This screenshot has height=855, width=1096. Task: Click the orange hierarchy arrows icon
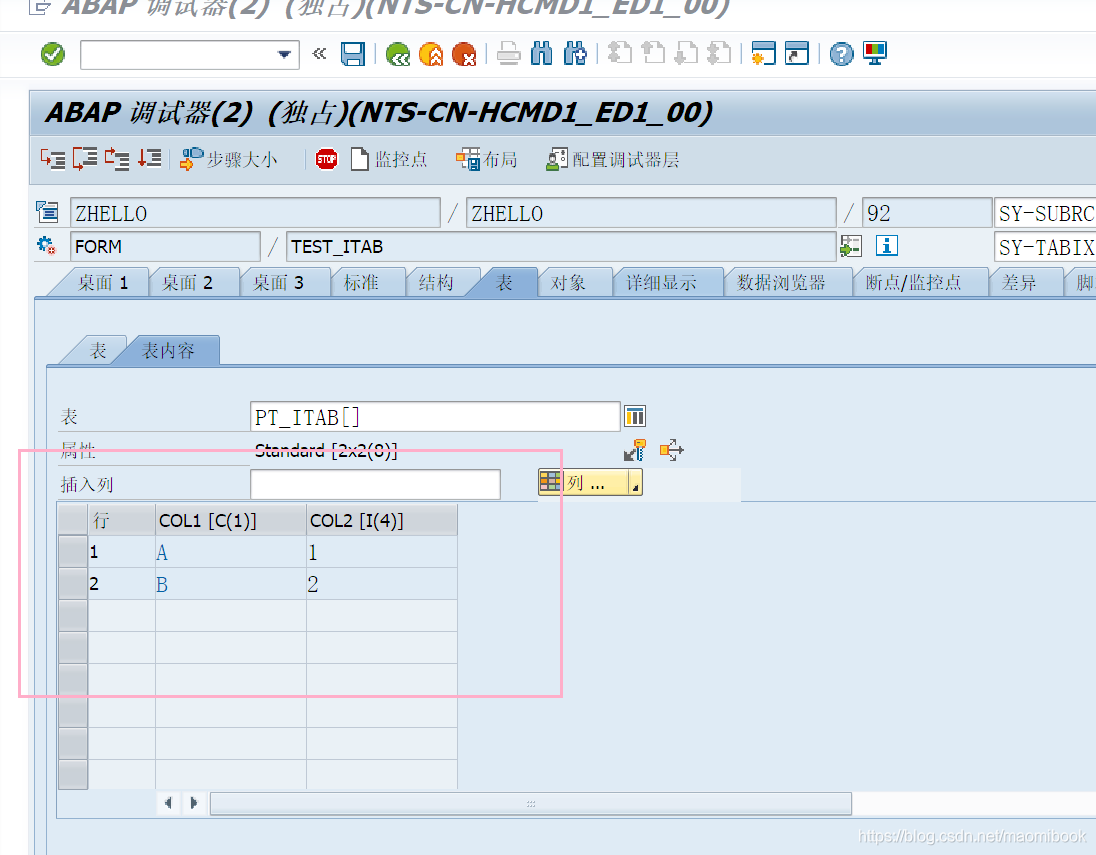pos(671,450)
